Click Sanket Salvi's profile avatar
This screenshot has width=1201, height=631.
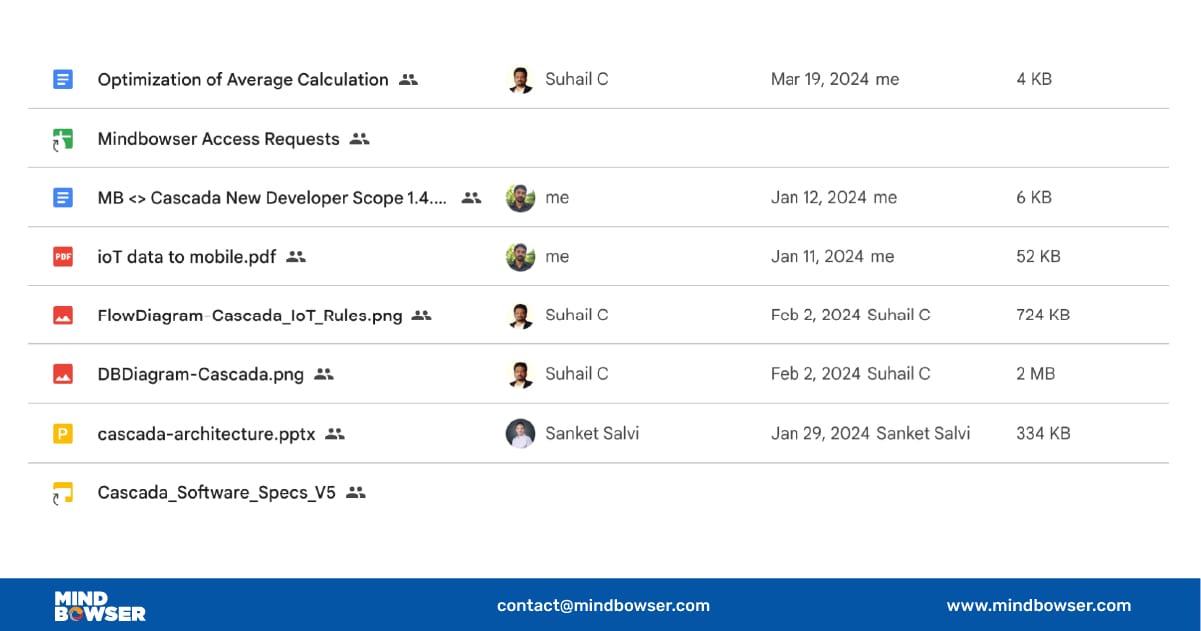(520, 434)
